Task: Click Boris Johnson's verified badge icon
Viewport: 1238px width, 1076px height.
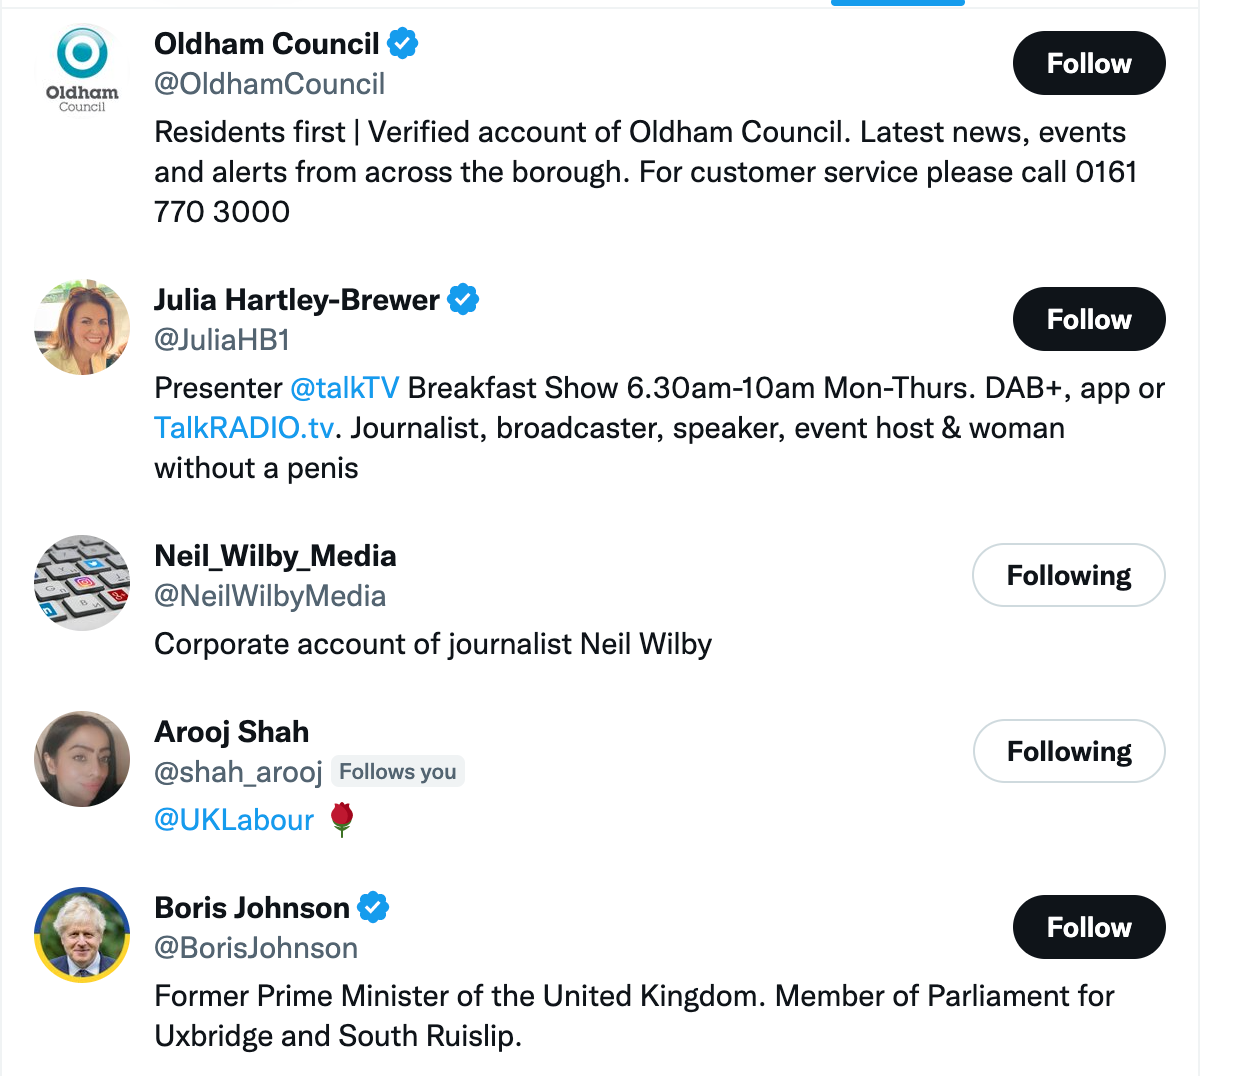Action: pyautogui.click(x=373, y=908)
